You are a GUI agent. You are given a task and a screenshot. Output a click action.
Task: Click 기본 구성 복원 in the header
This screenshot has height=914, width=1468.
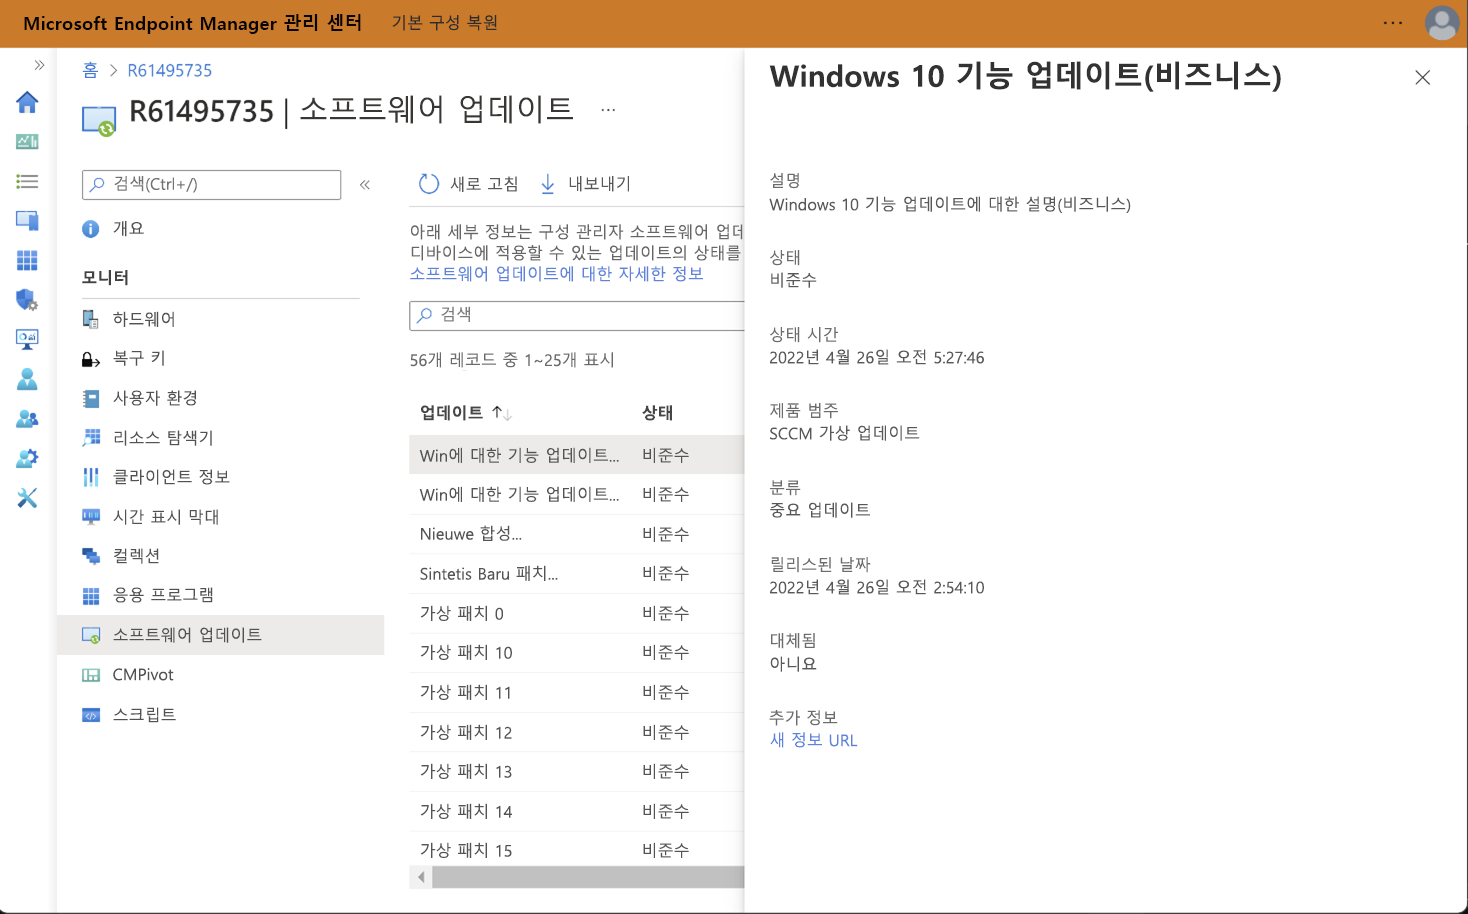coord(445,23)
